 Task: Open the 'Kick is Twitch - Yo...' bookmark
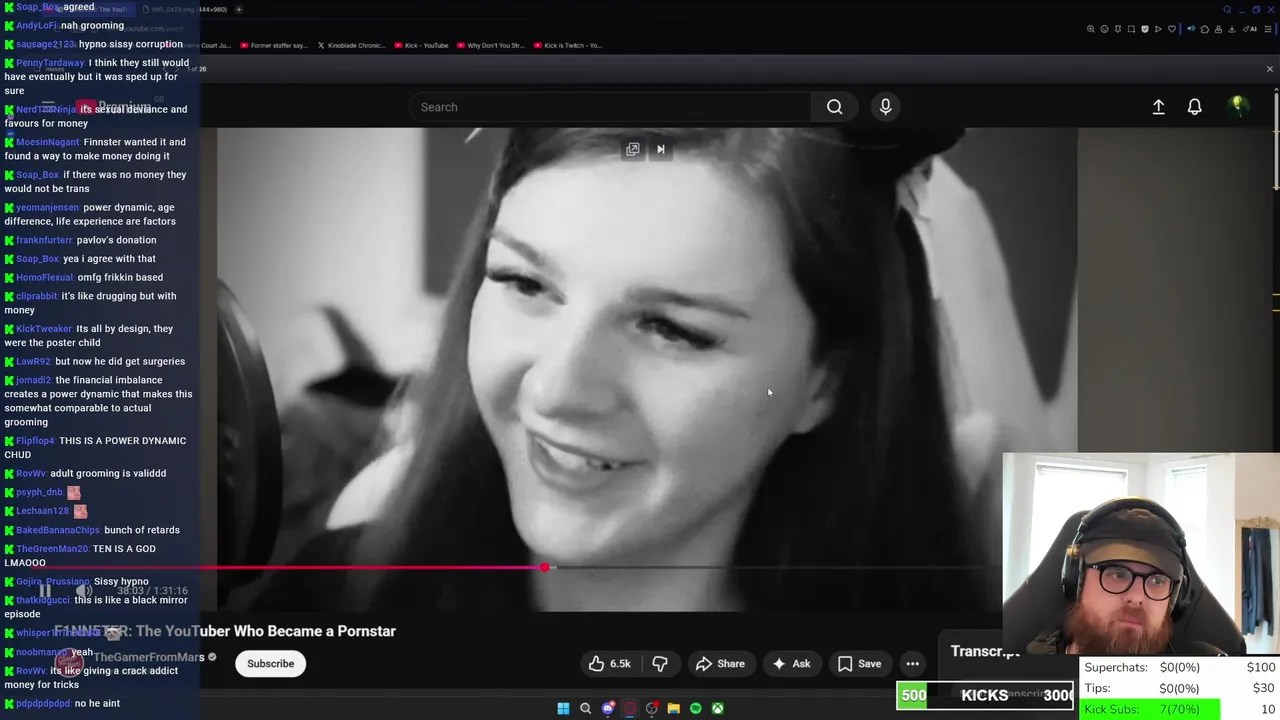tap(567, 45)
